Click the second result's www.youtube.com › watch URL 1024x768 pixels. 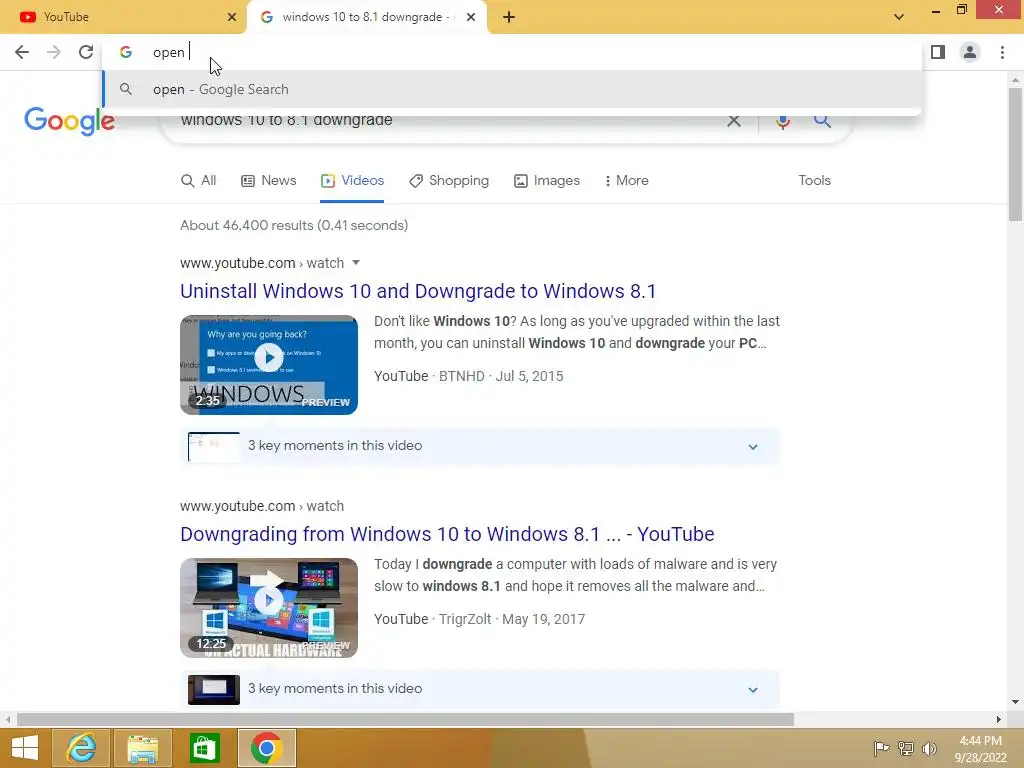262,506
